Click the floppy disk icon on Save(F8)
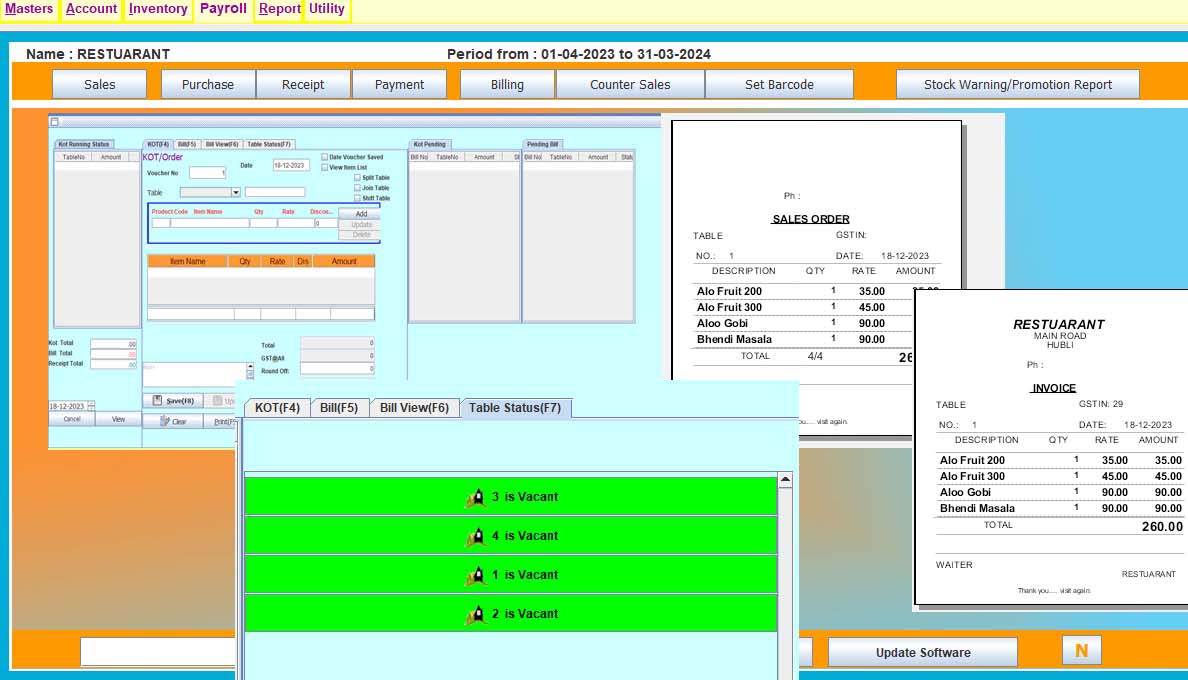 [157, 400]
